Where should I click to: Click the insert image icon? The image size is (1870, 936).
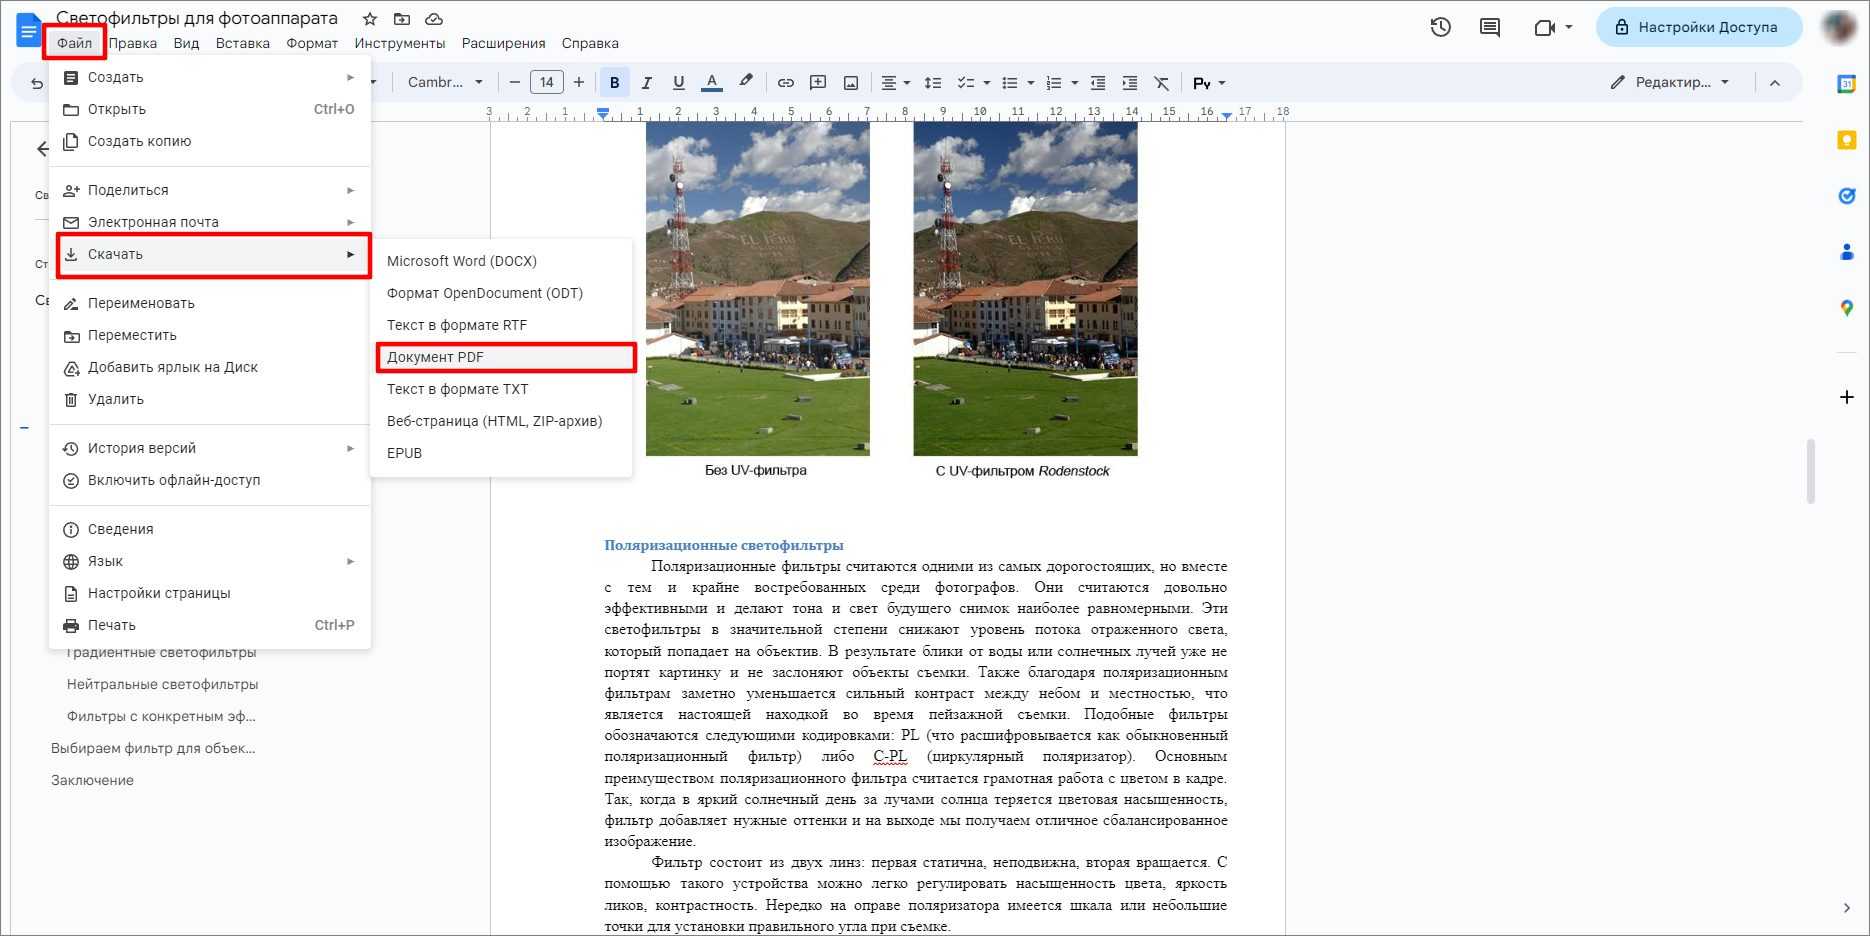tap(851, 83)
